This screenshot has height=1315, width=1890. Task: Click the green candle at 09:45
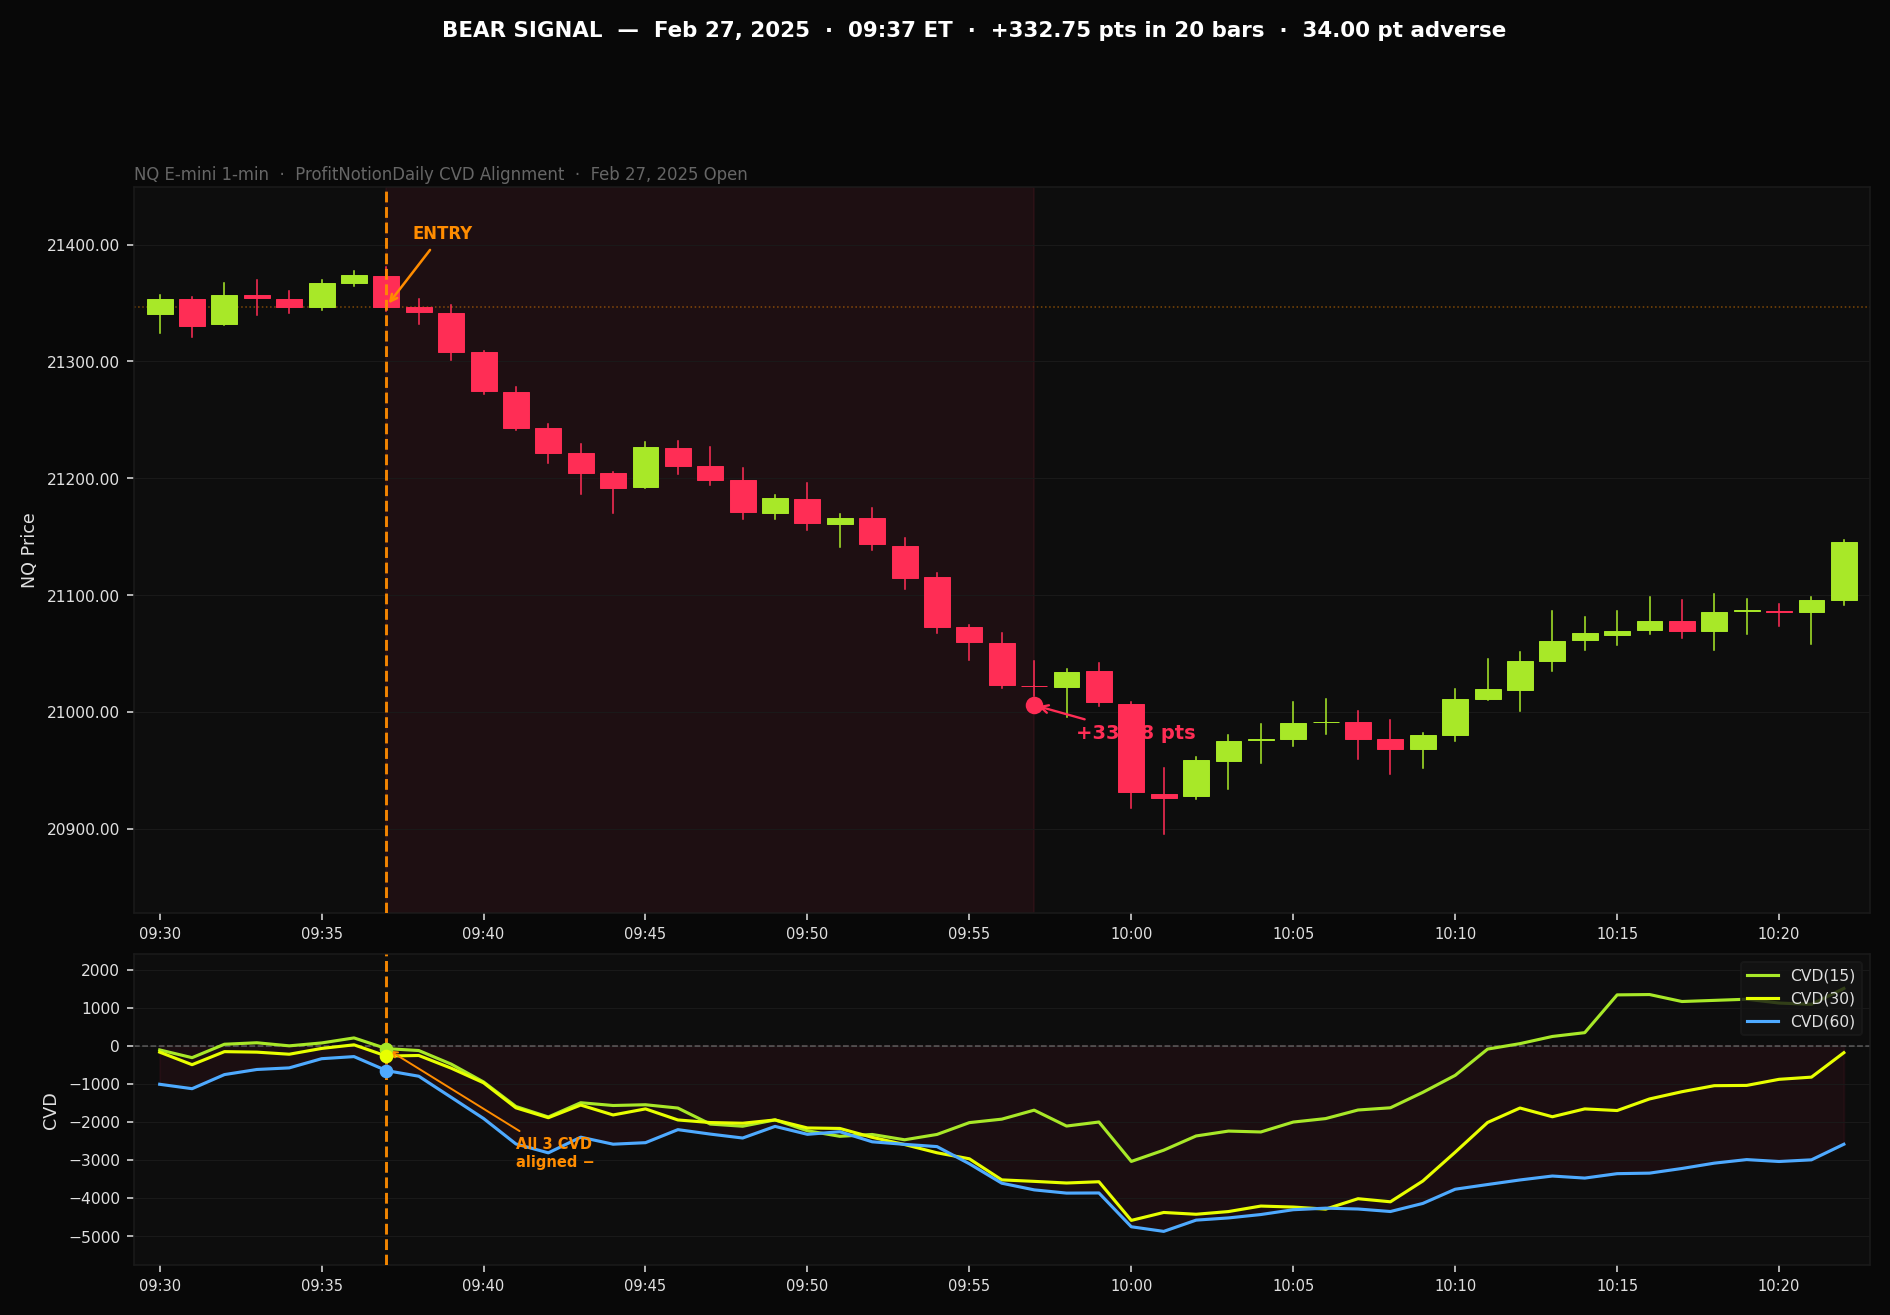pos(645,467)
